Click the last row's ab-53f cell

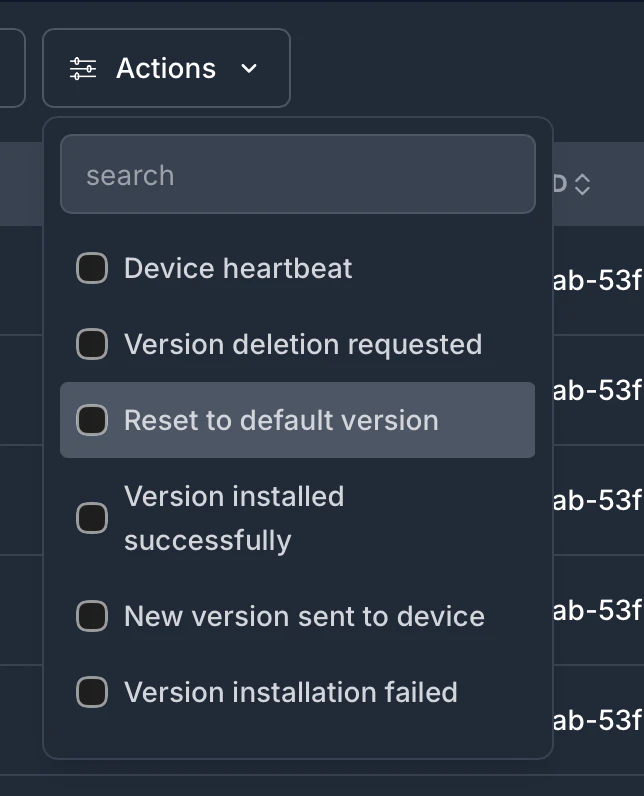[598, 720]
